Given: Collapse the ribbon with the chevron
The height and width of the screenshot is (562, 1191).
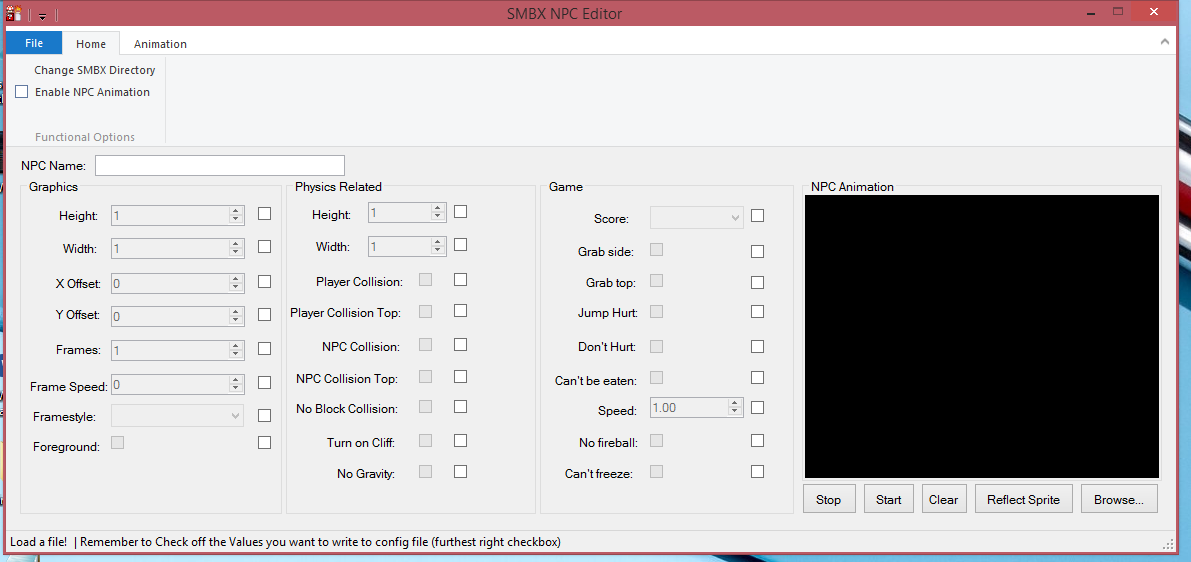Looking at the screenshot, I should pos(1164,42).
